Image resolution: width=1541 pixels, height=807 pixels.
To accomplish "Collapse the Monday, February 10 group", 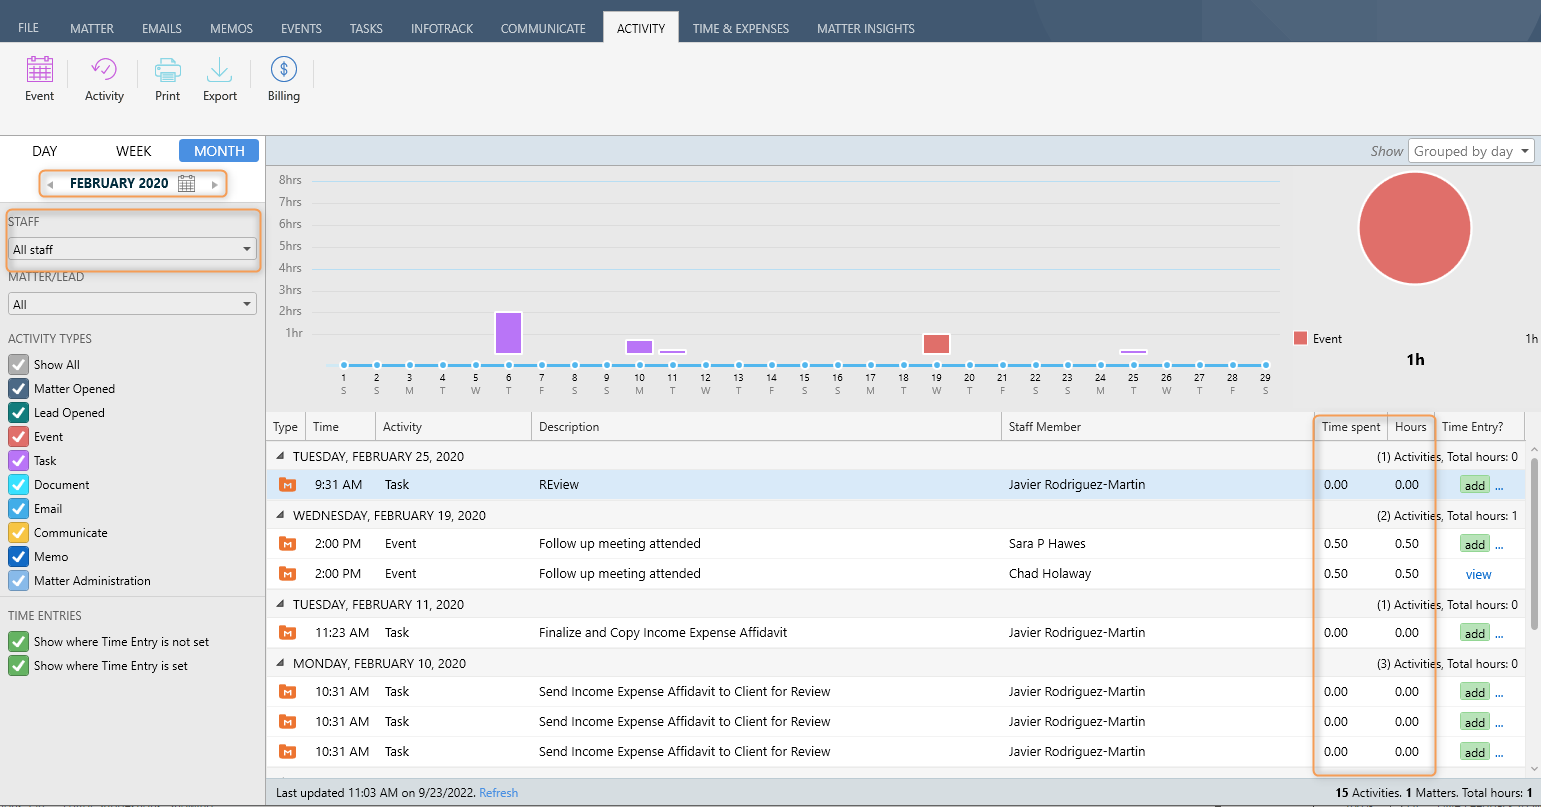I will click(x=280, y=663).
